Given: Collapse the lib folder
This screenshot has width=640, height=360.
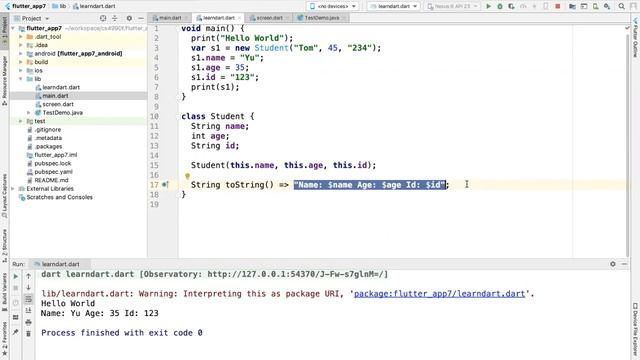Looking at the screenshot, I should 21,79.
